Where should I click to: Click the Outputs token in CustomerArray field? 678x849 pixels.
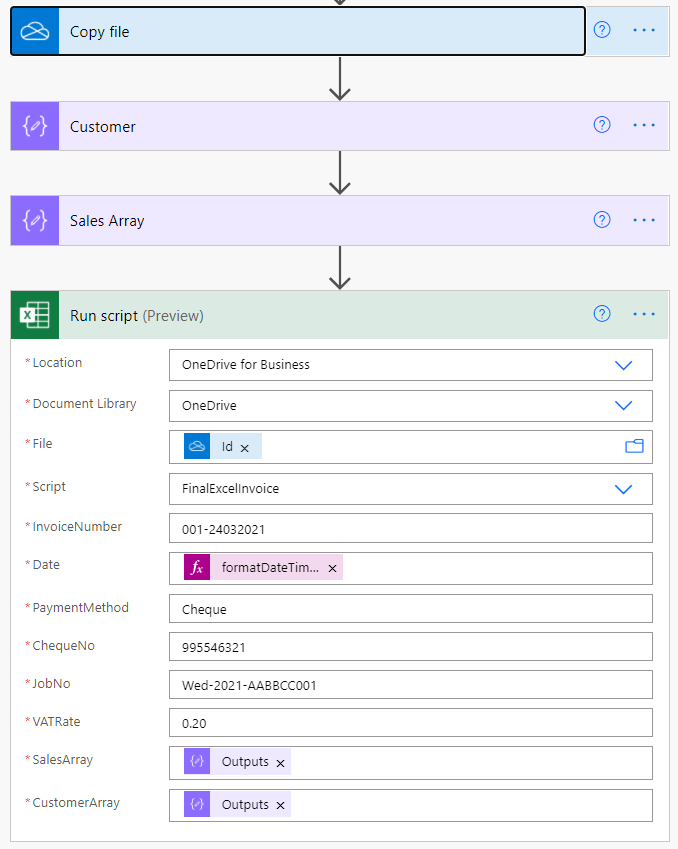244,805
